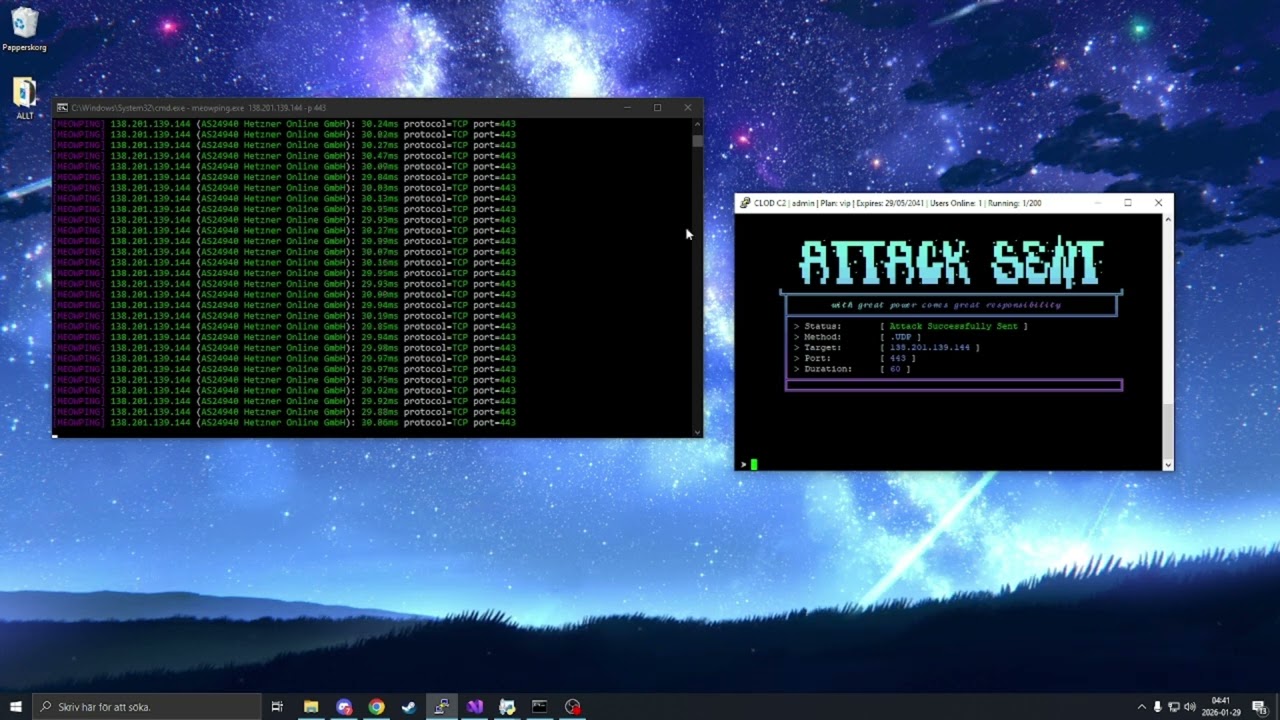Show hidden system tray icons
The height and width of the screenshot is (720, 1280).
1141,706
